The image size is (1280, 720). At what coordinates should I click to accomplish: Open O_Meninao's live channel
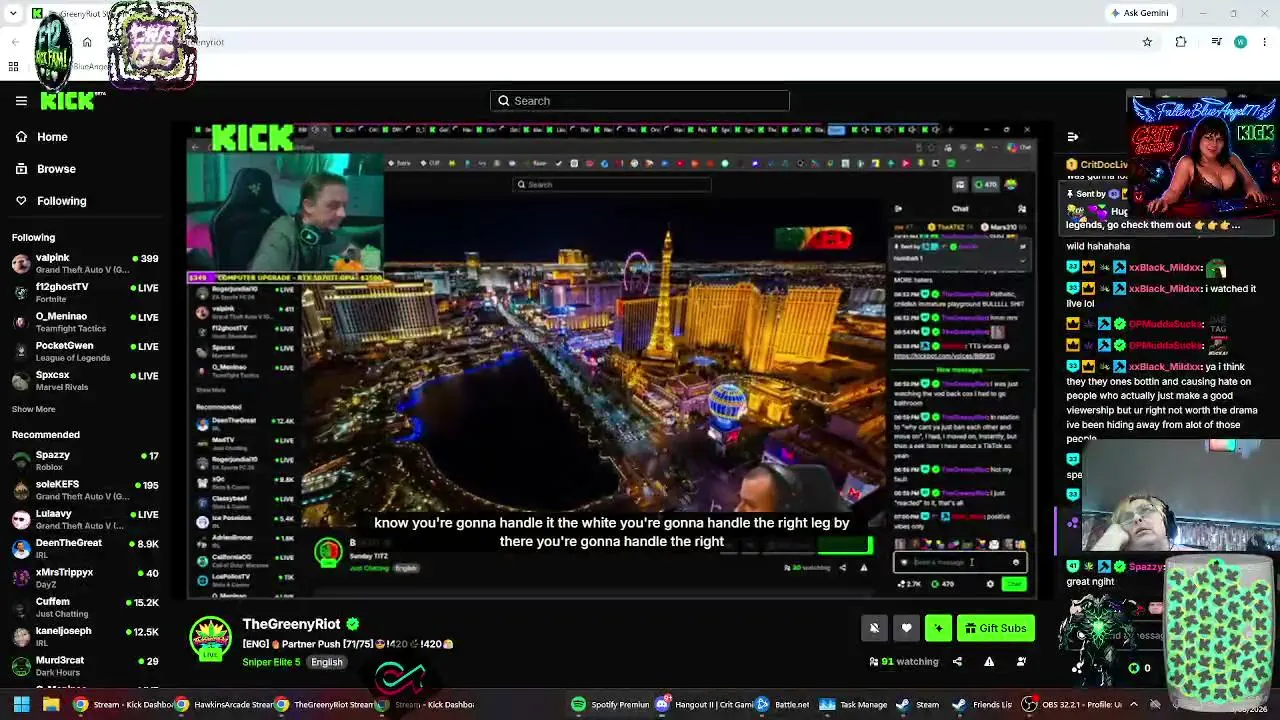pos(85,322)
